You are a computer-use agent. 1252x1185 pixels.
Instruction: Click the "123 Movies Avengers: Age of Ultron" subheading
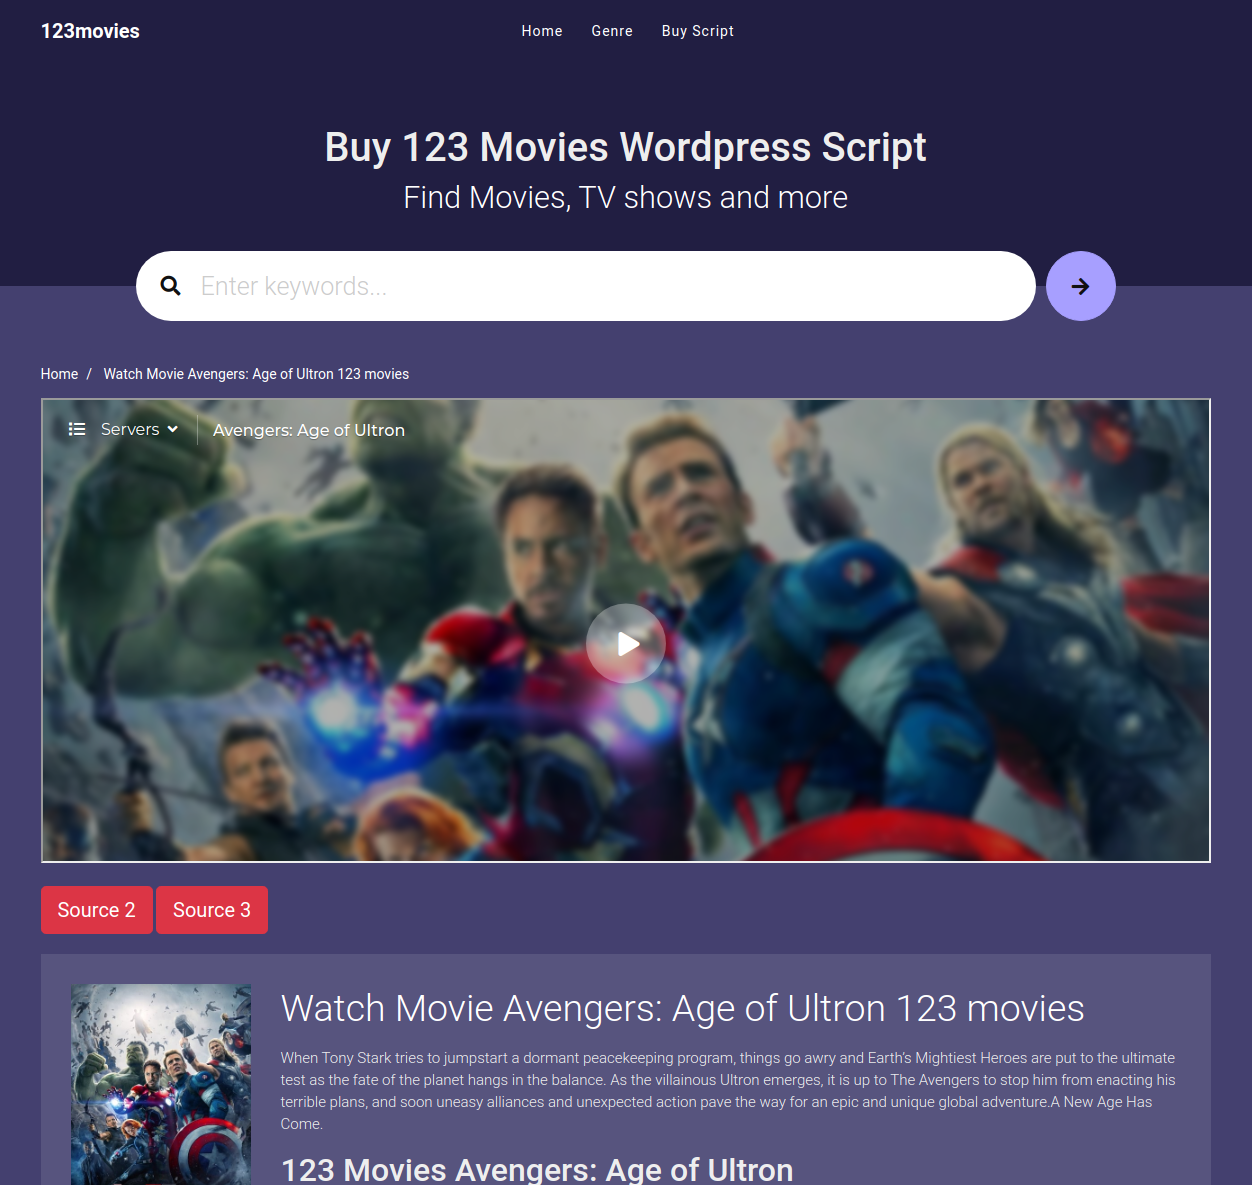537,1169
